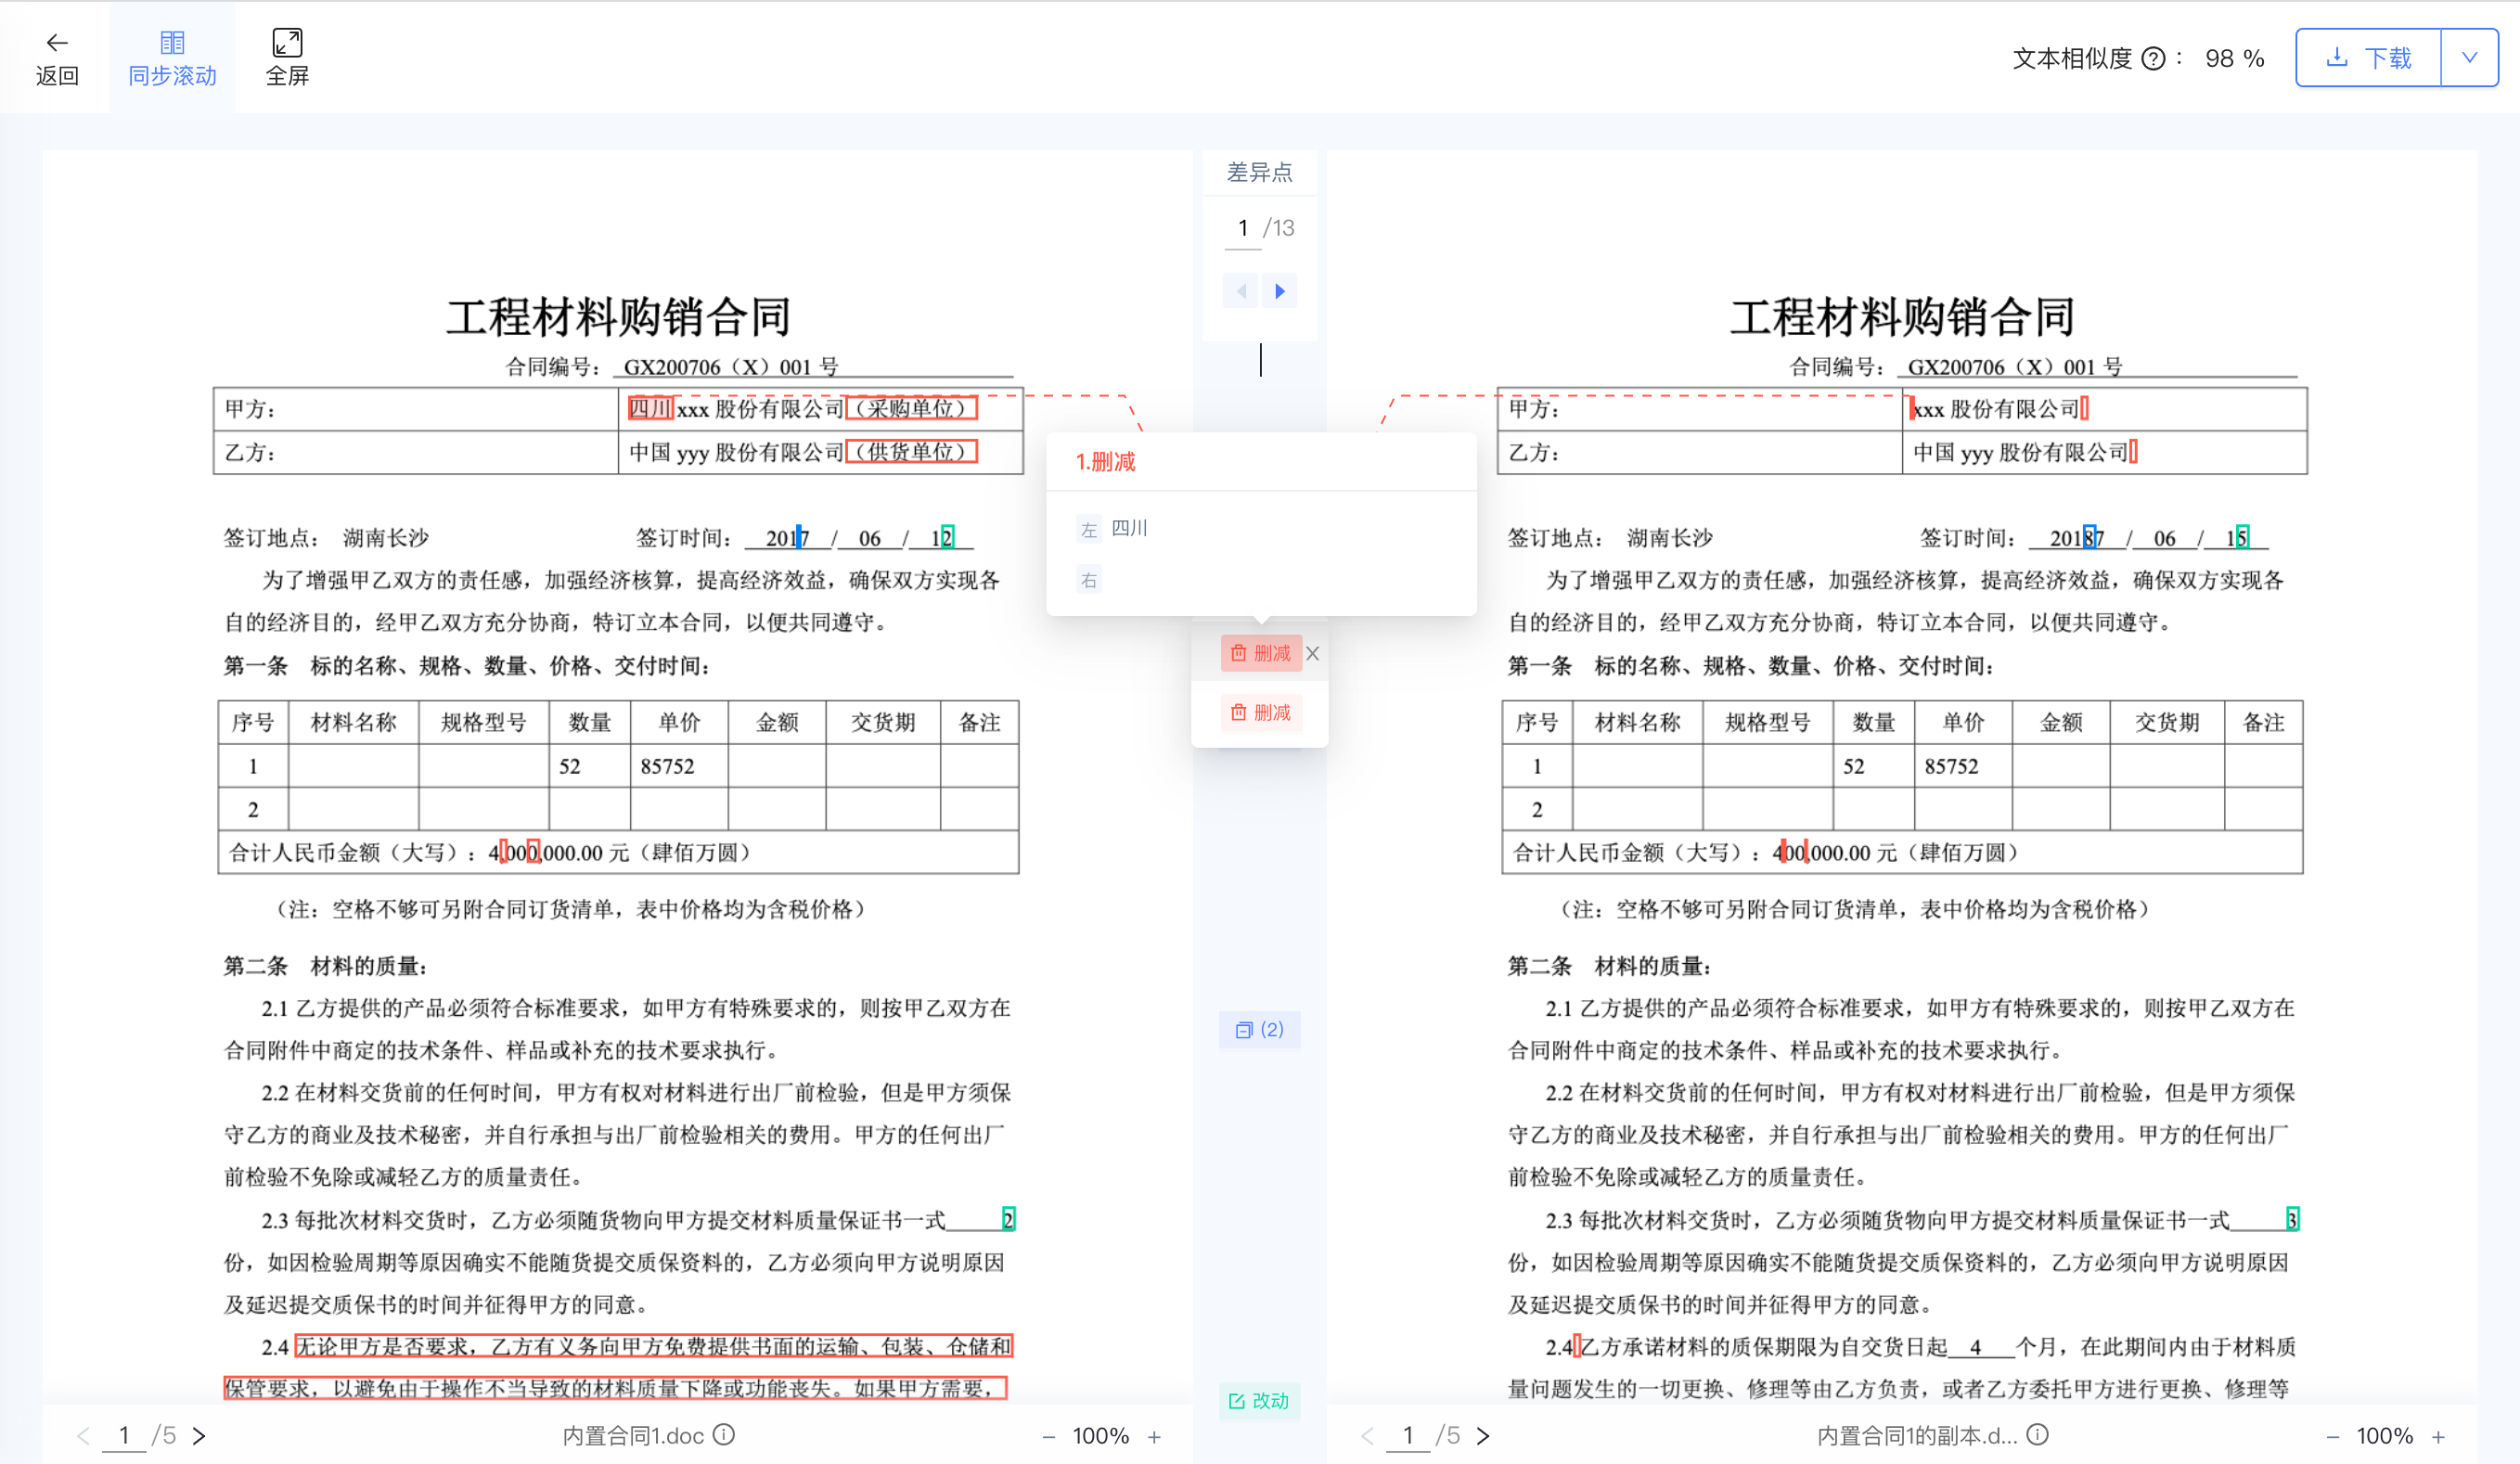Click the back arrow to return
Screen dimensions: 2520x1464
point(57,43)
